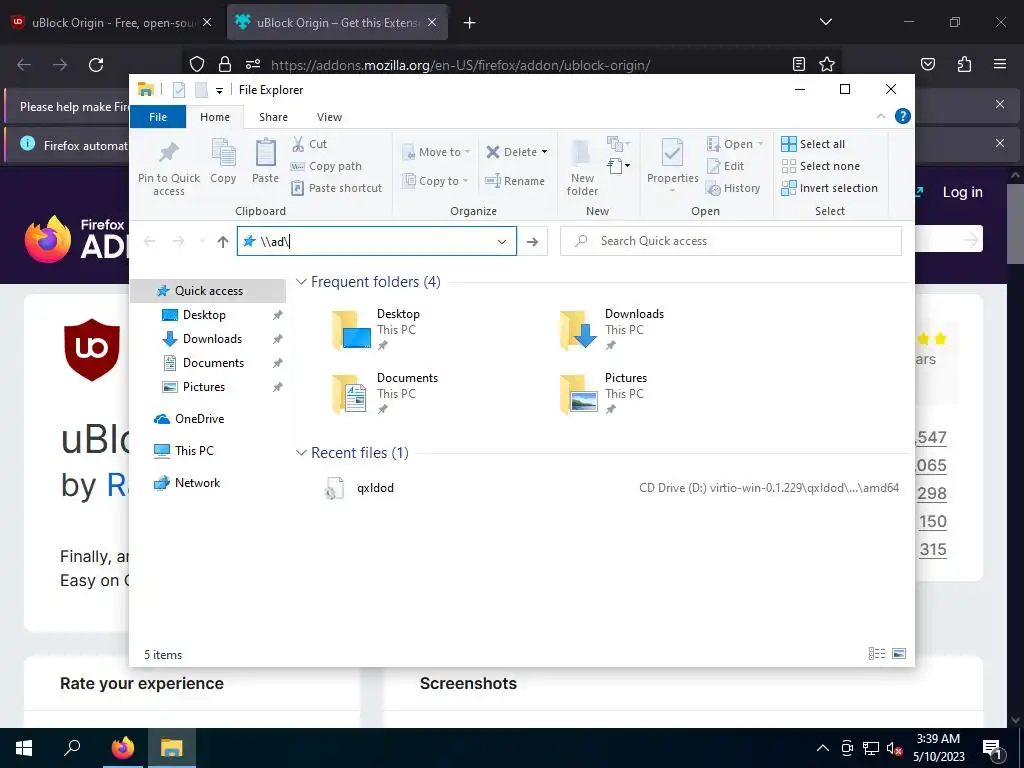Select the Documents frequent folder icon

click(x=349, y=394)
